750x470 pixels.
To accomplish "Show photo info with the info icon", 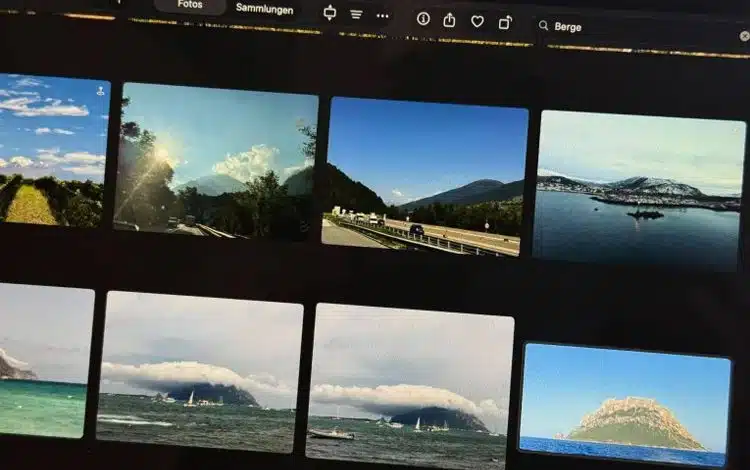I will click(x=423, y=18).
